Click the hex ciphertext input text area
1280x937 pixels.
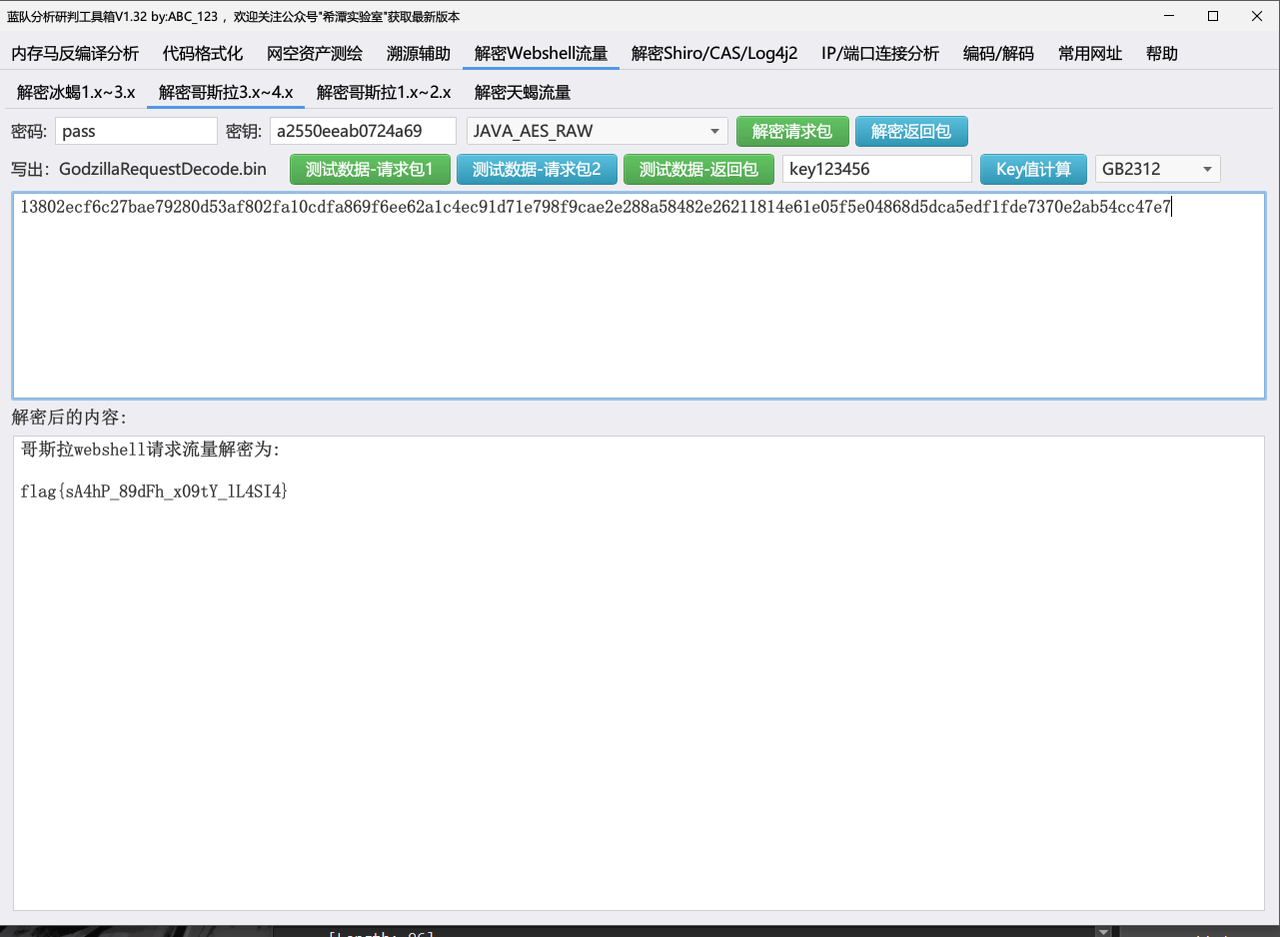(x=639, y=294)
